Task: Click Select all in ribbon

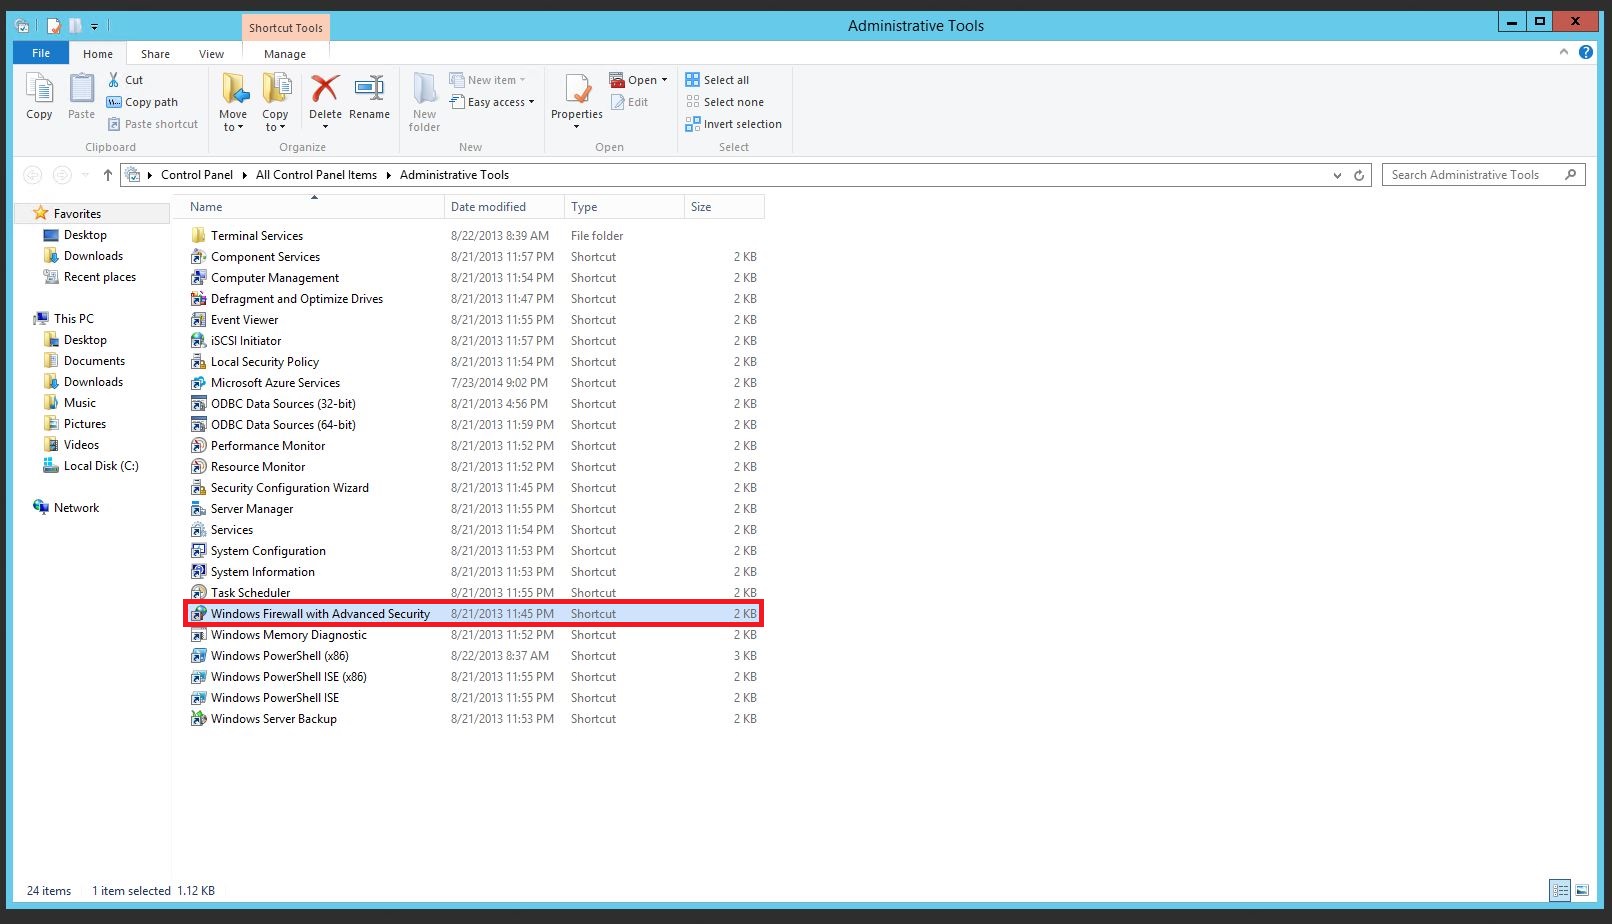Action: click(717, 80)
